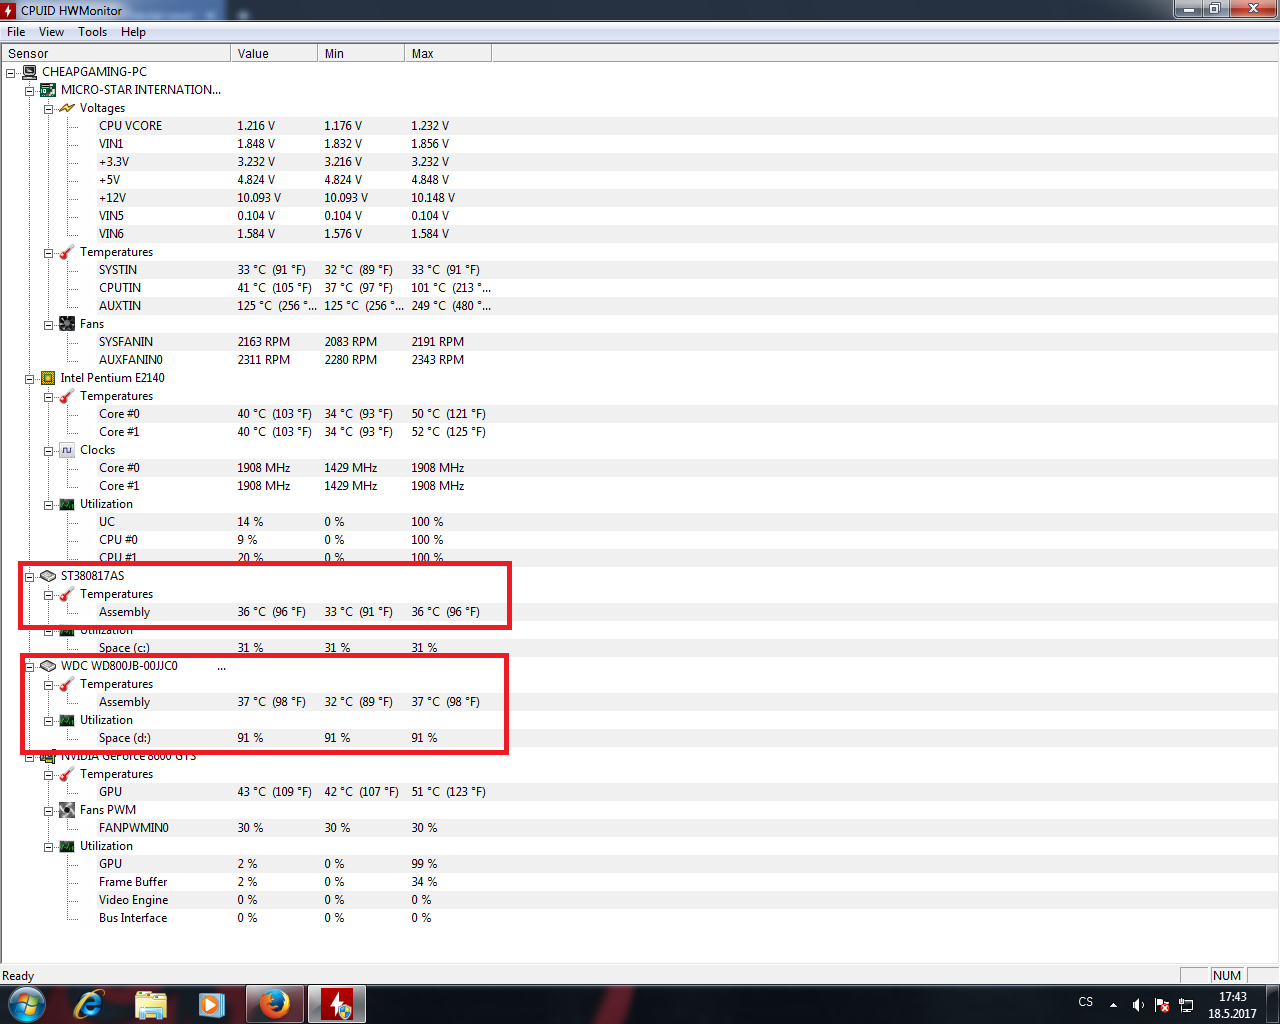Click the Clocks waveform icon
Viewport: 1280px width, 1024px height.
coord(67,450)
